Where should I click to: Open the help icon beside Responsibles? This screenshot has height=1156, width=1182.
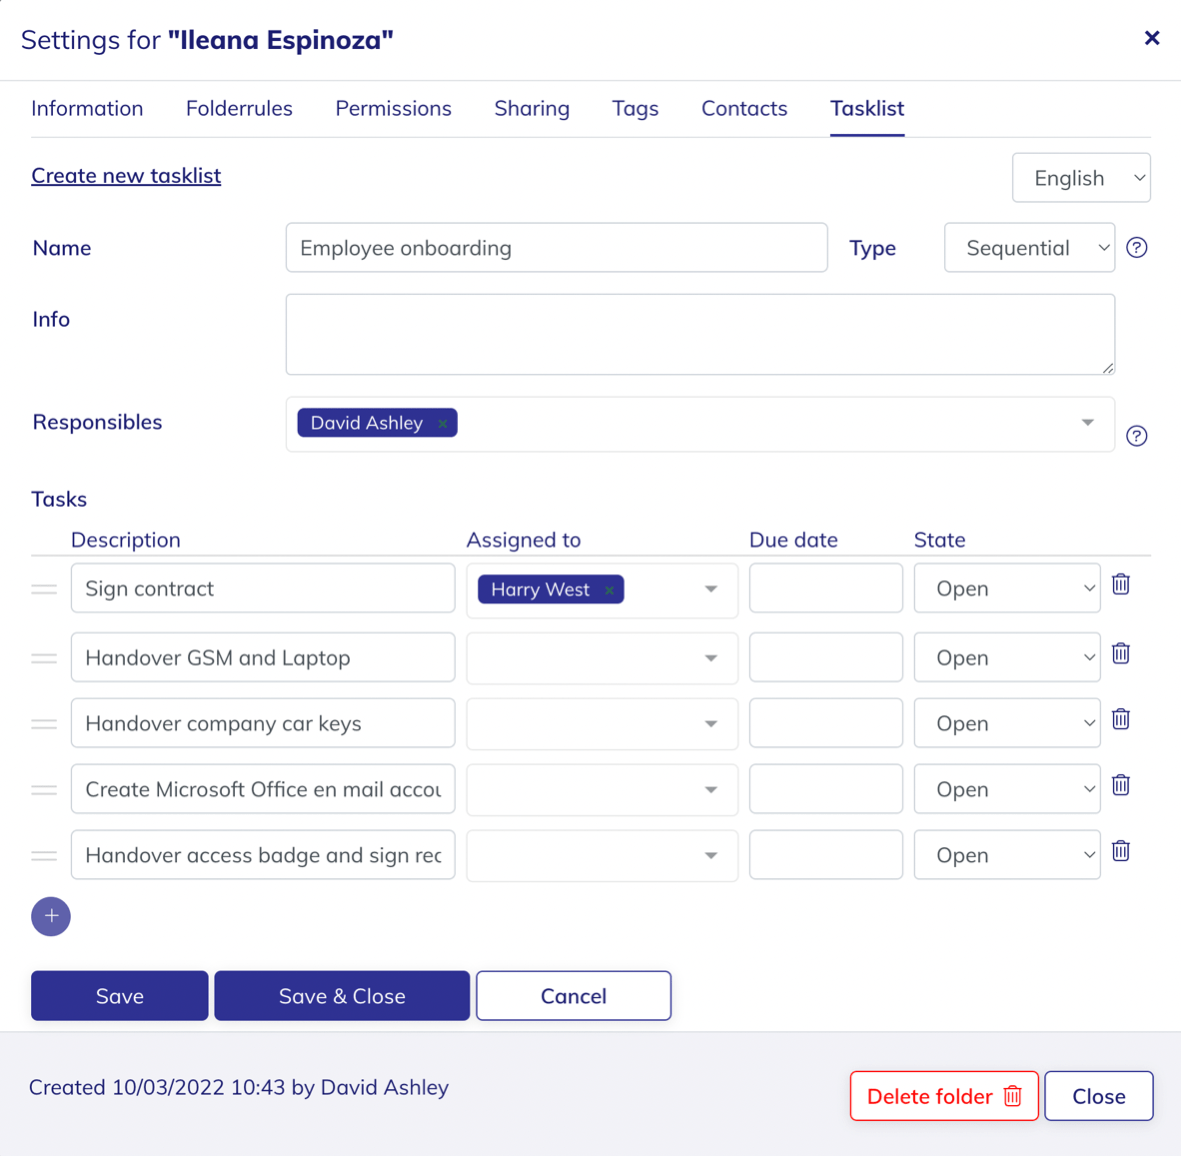1136,436
